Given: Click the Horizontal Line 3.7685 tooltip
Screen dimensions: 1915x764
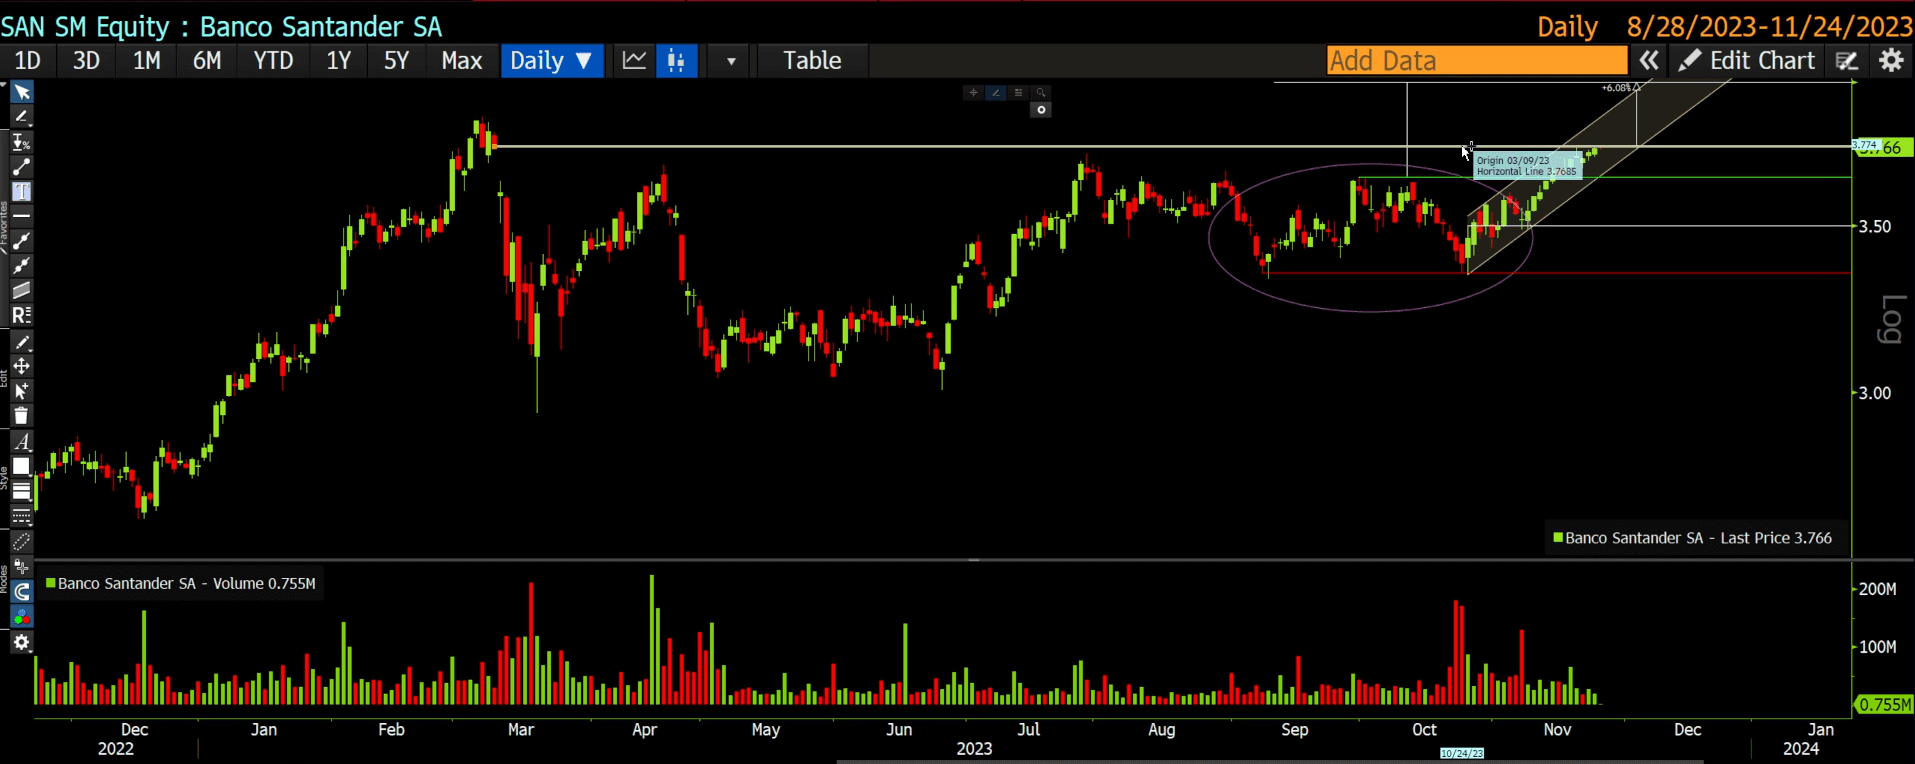Looking at the screenshot, I should [1527, 166].
